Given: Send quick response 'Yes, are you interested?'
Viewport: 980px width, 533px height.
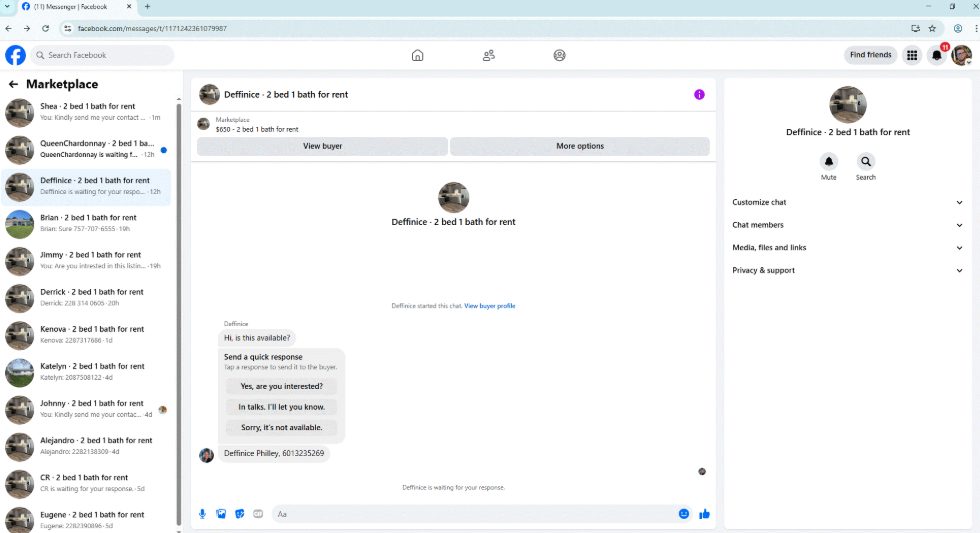Looking at the screenshot, I should (x=281, y=386).
